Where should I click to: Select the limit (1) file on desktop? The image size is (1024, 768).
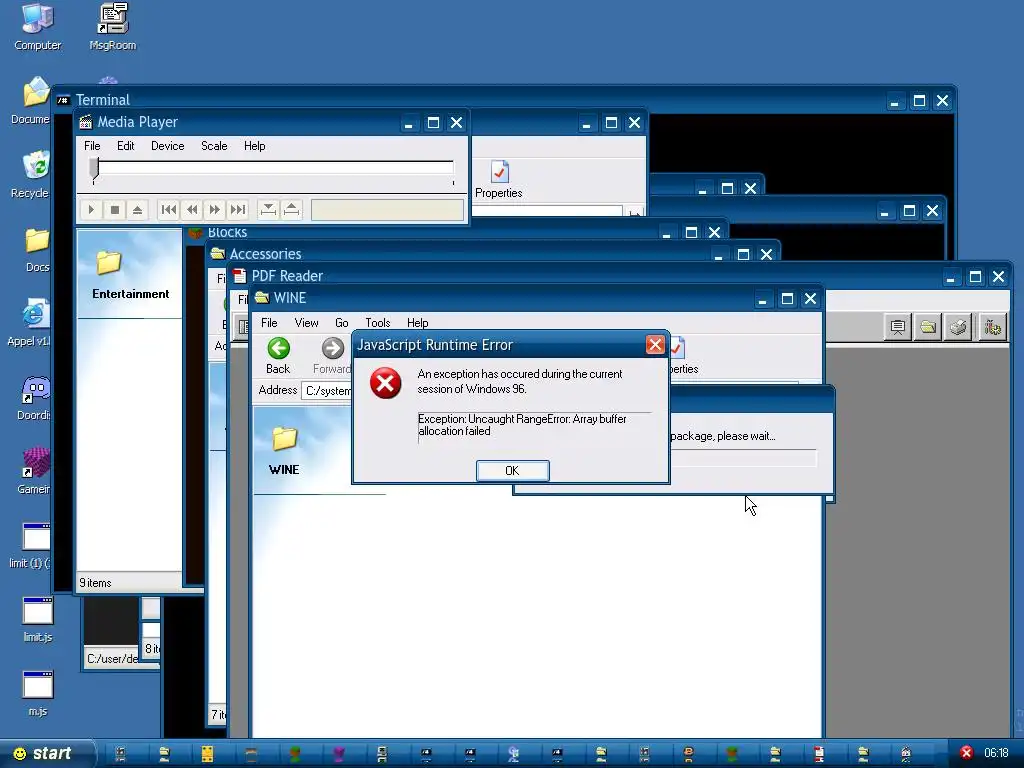click(30, 545)
